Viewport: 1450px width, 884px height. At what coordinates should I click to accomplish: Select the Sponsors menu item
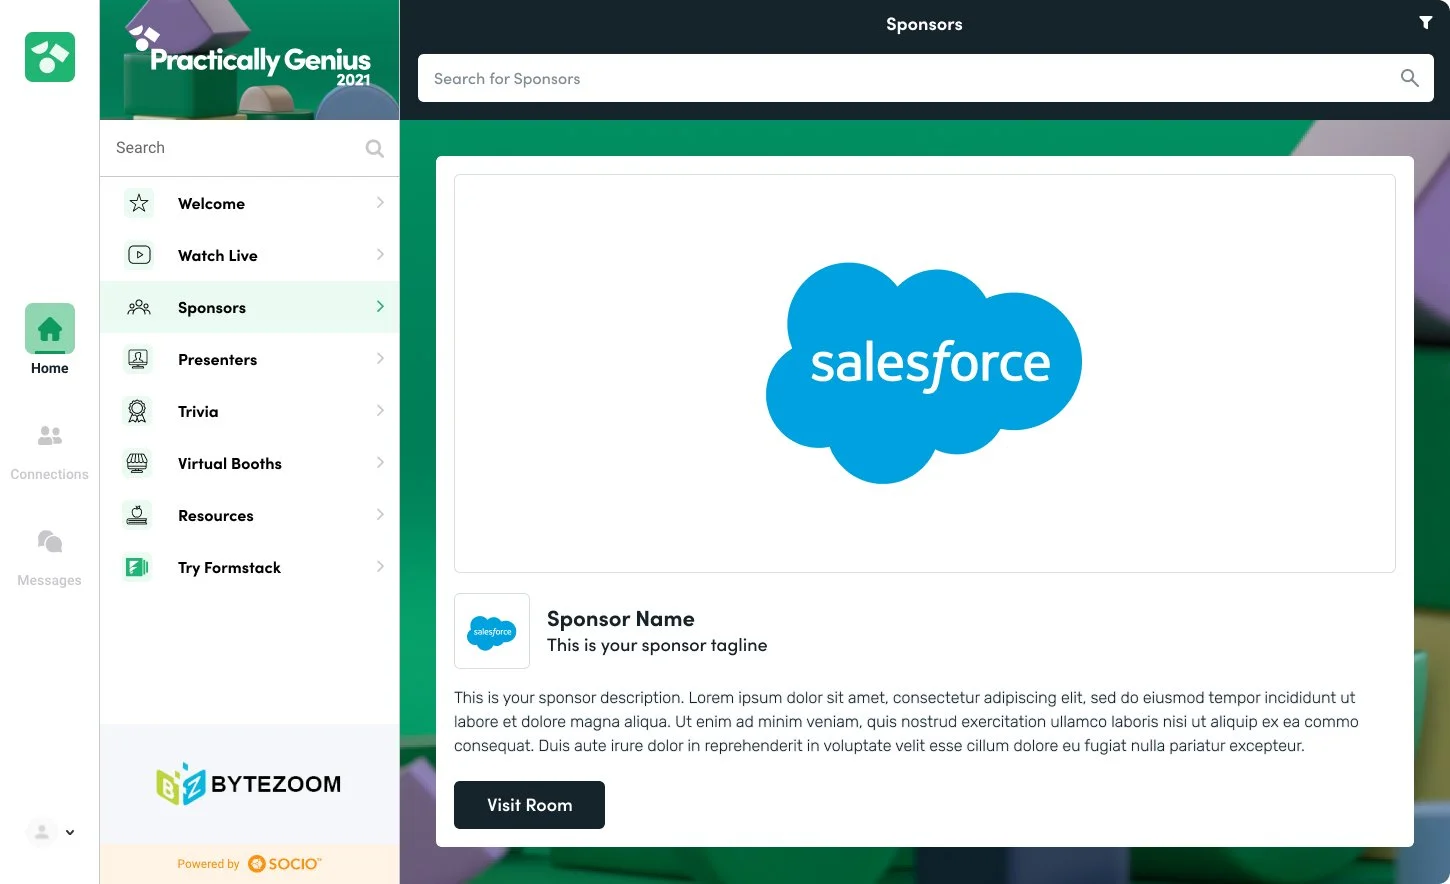(x=250, y=307)
